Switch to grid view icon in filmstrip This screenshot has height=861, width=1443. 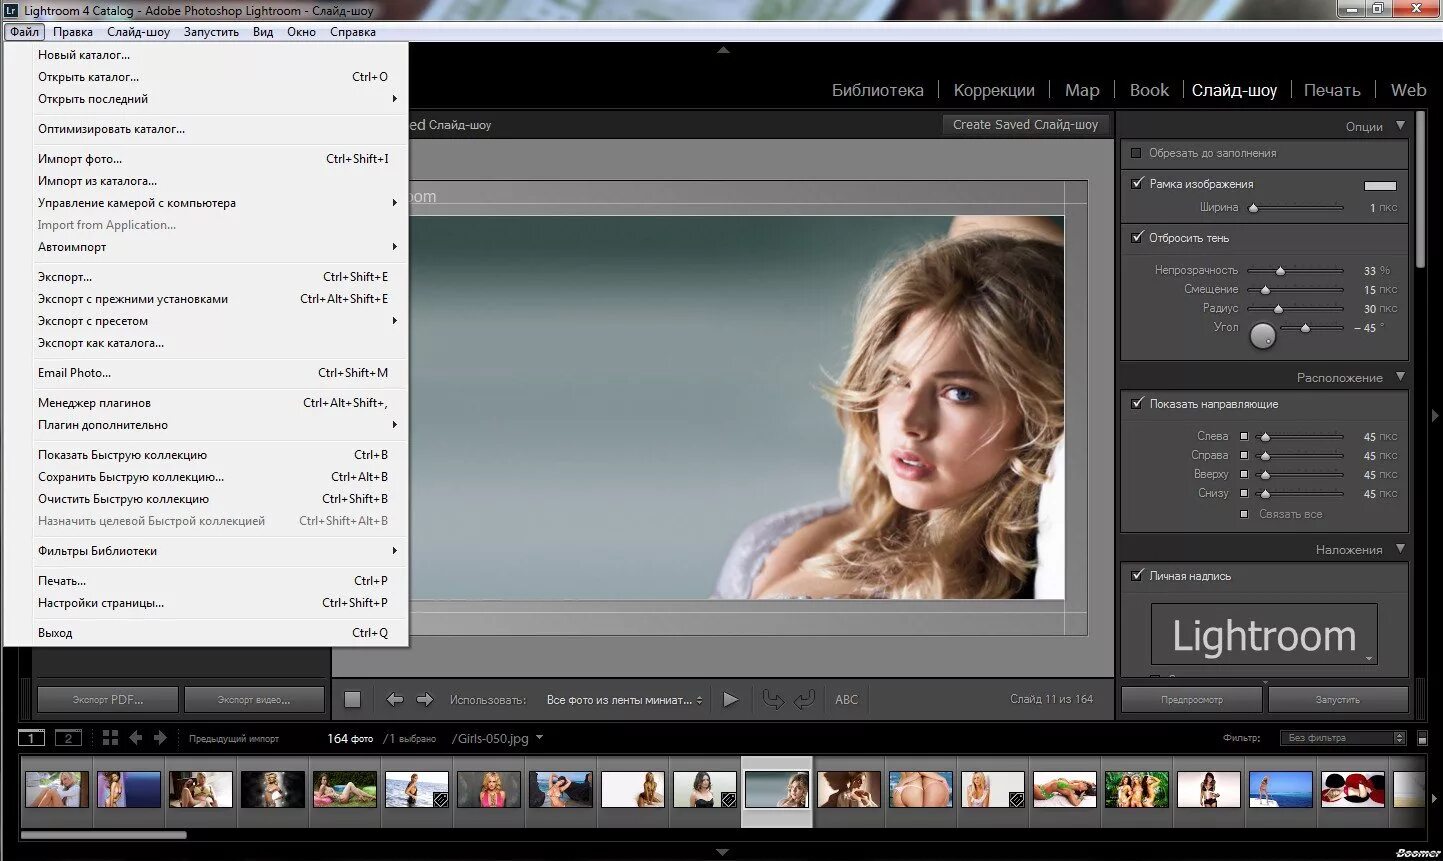coord(110,738)
